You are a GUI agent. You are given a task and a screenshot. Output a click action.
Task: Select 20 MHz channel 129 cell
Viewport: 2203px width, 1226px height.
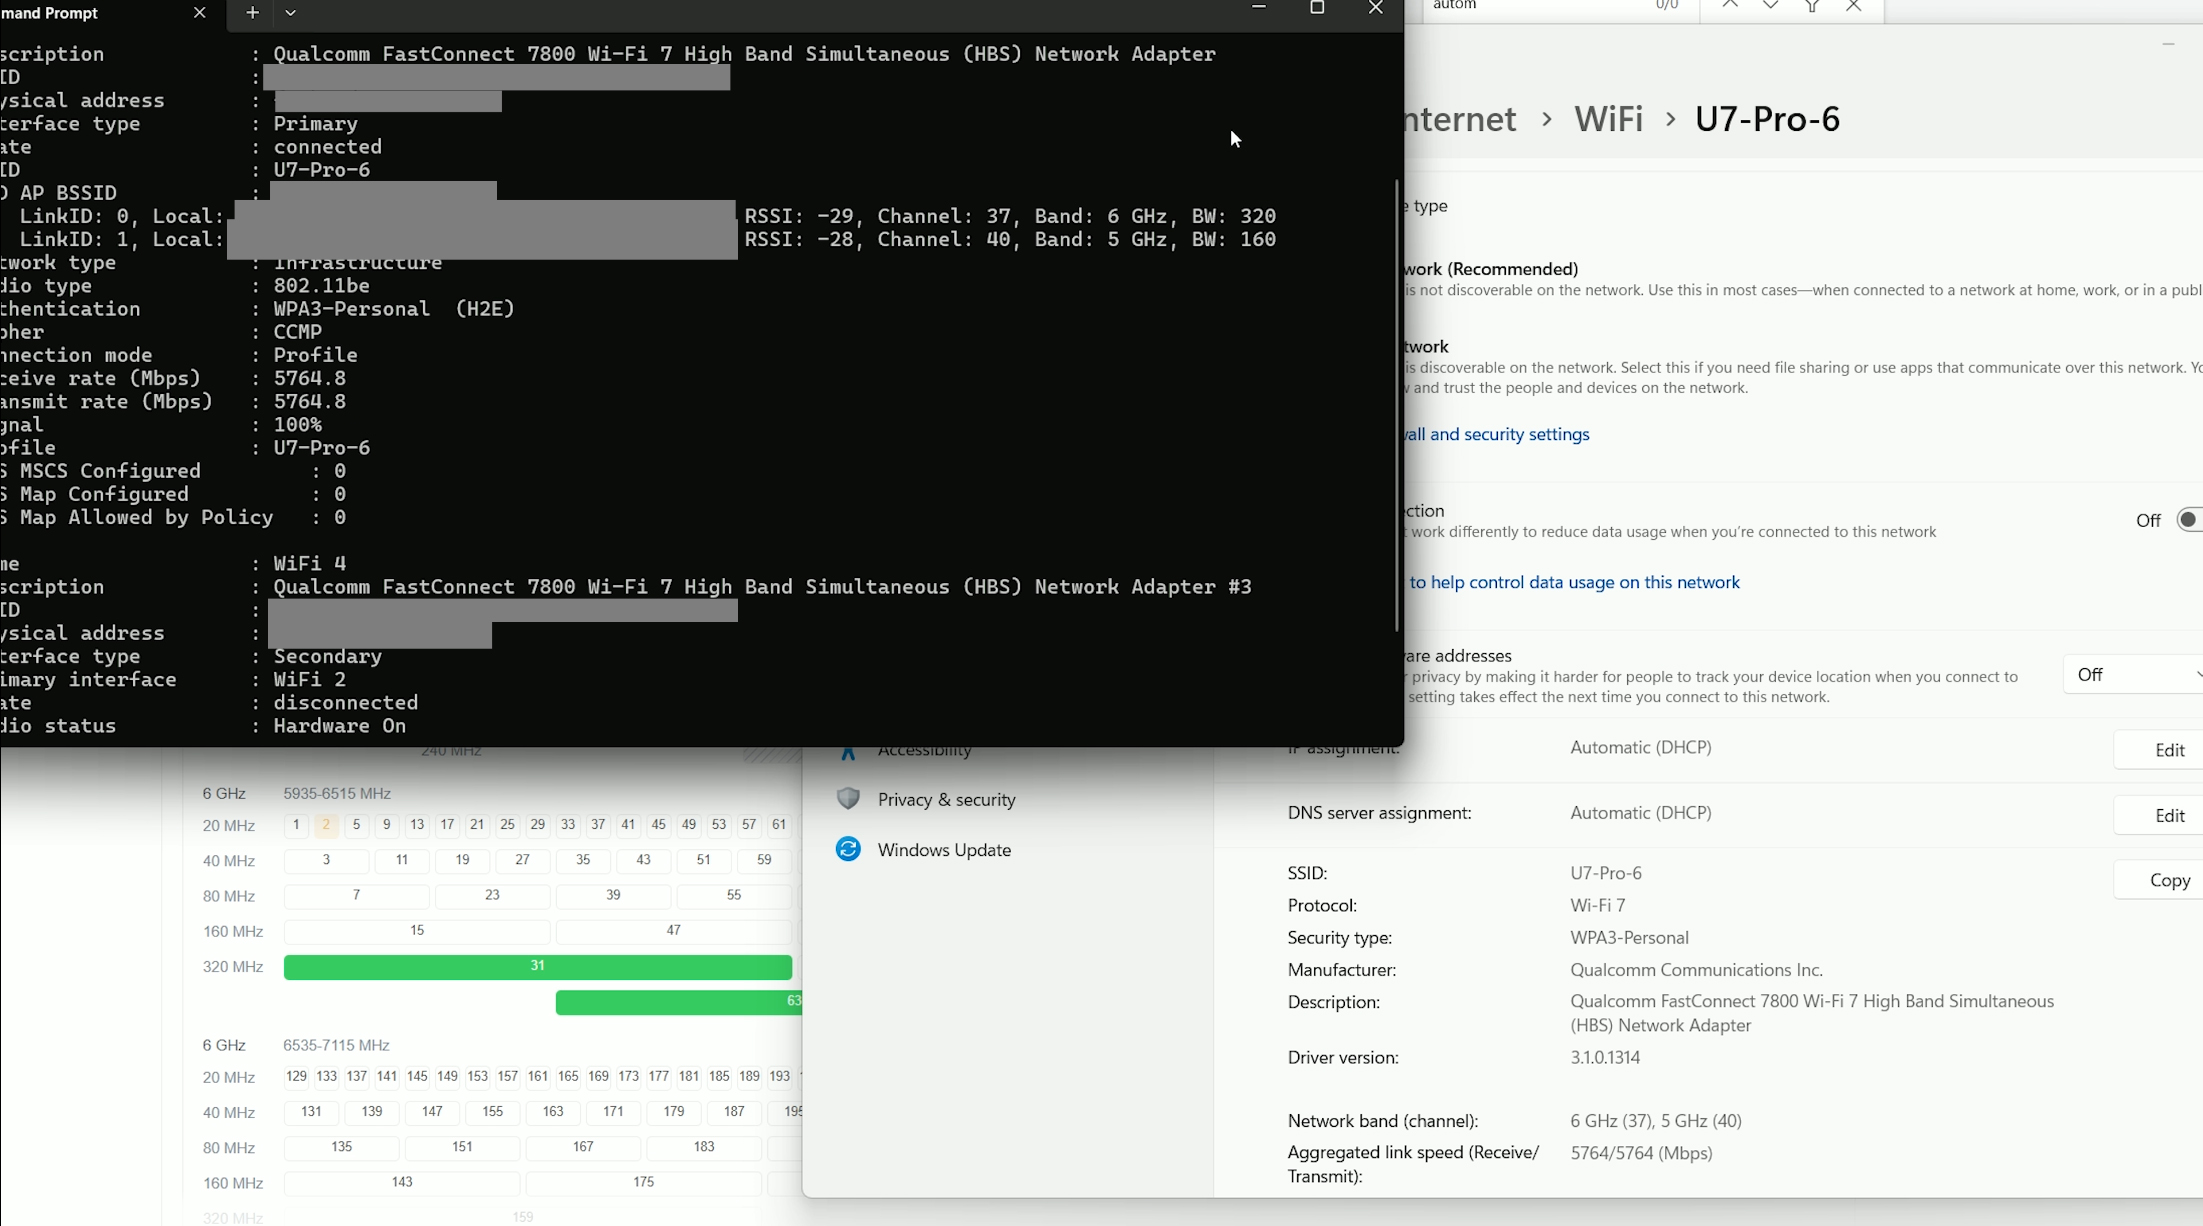pos(296,1077)
